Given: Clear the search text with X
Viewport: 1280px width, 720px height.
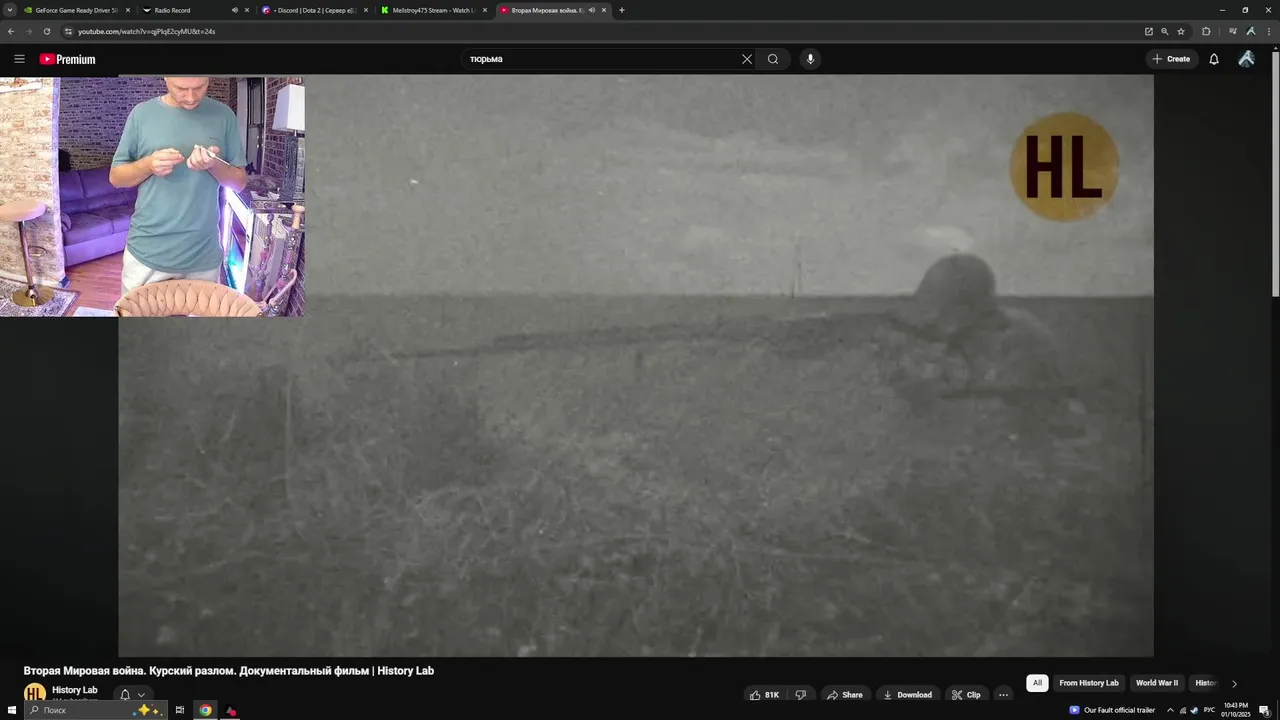Looking at the screenshot, I should click(x=746, y=59).
